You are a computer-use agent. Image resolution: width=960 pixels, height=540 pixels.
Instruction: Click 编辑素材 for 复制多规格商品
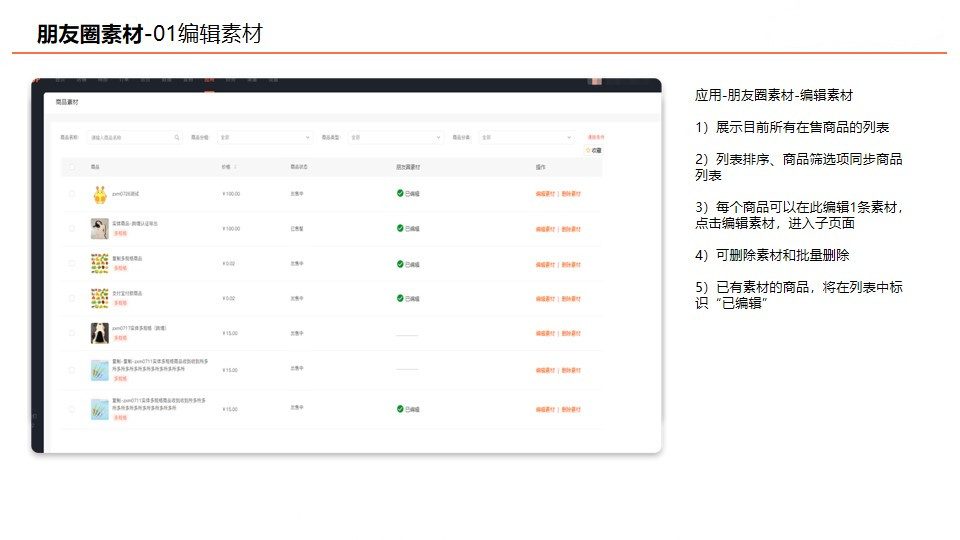click(x=545, y=264)
